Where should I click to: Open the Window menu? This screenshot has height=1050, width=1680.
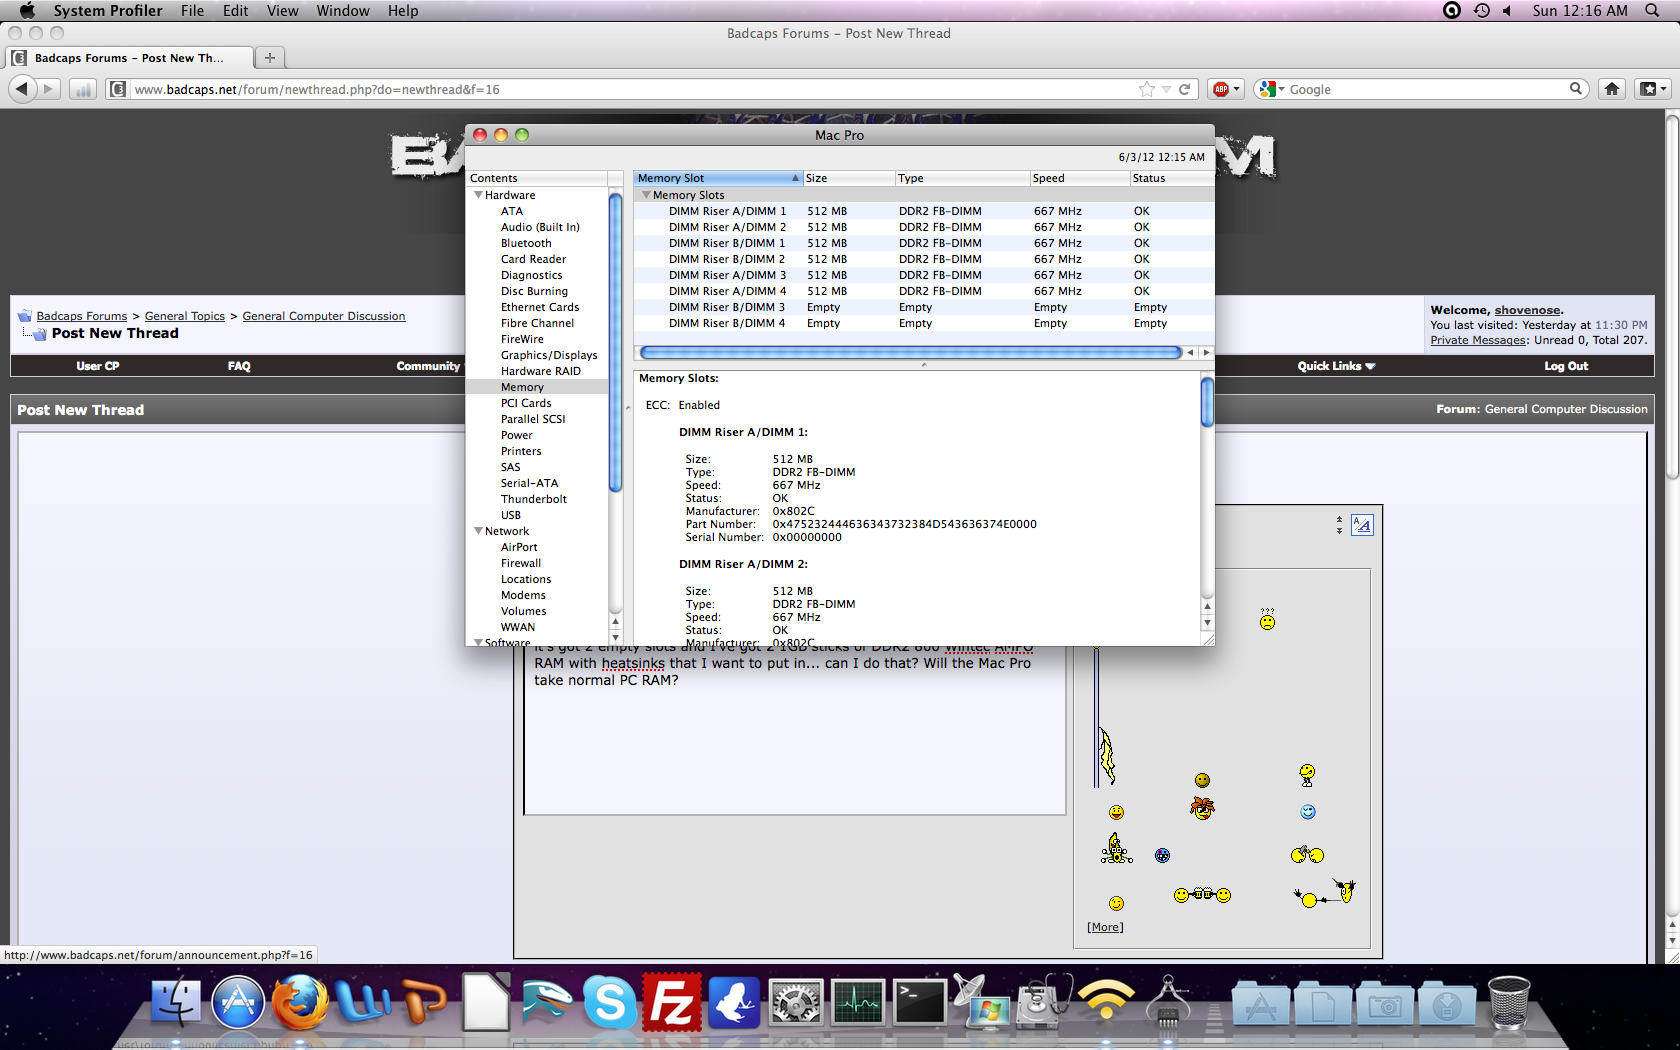[342, 10]
